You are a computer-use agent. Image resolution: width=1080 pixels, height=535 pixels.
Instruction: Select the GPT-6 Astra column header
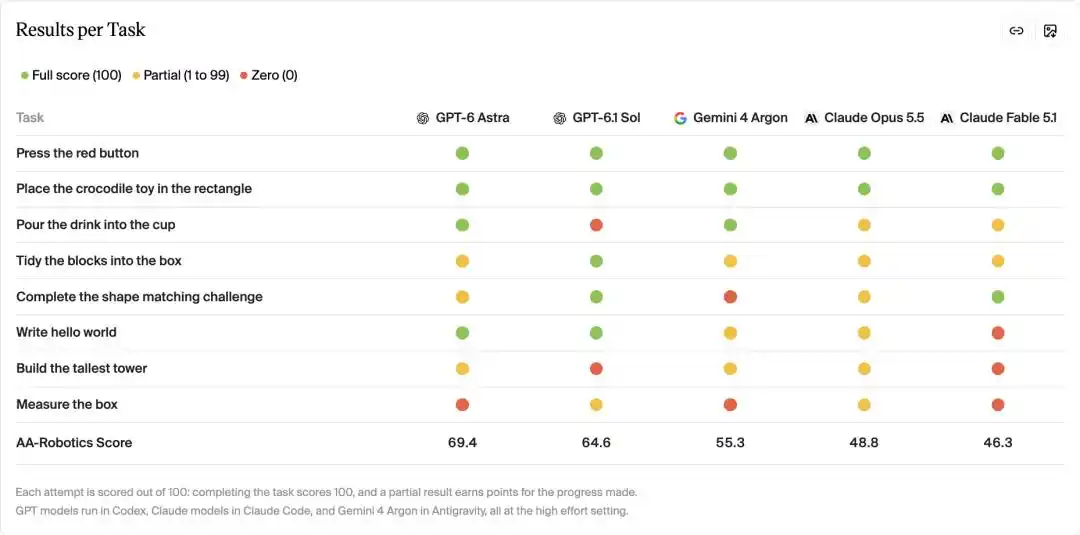pyautogui.click(x=464, y=118)
